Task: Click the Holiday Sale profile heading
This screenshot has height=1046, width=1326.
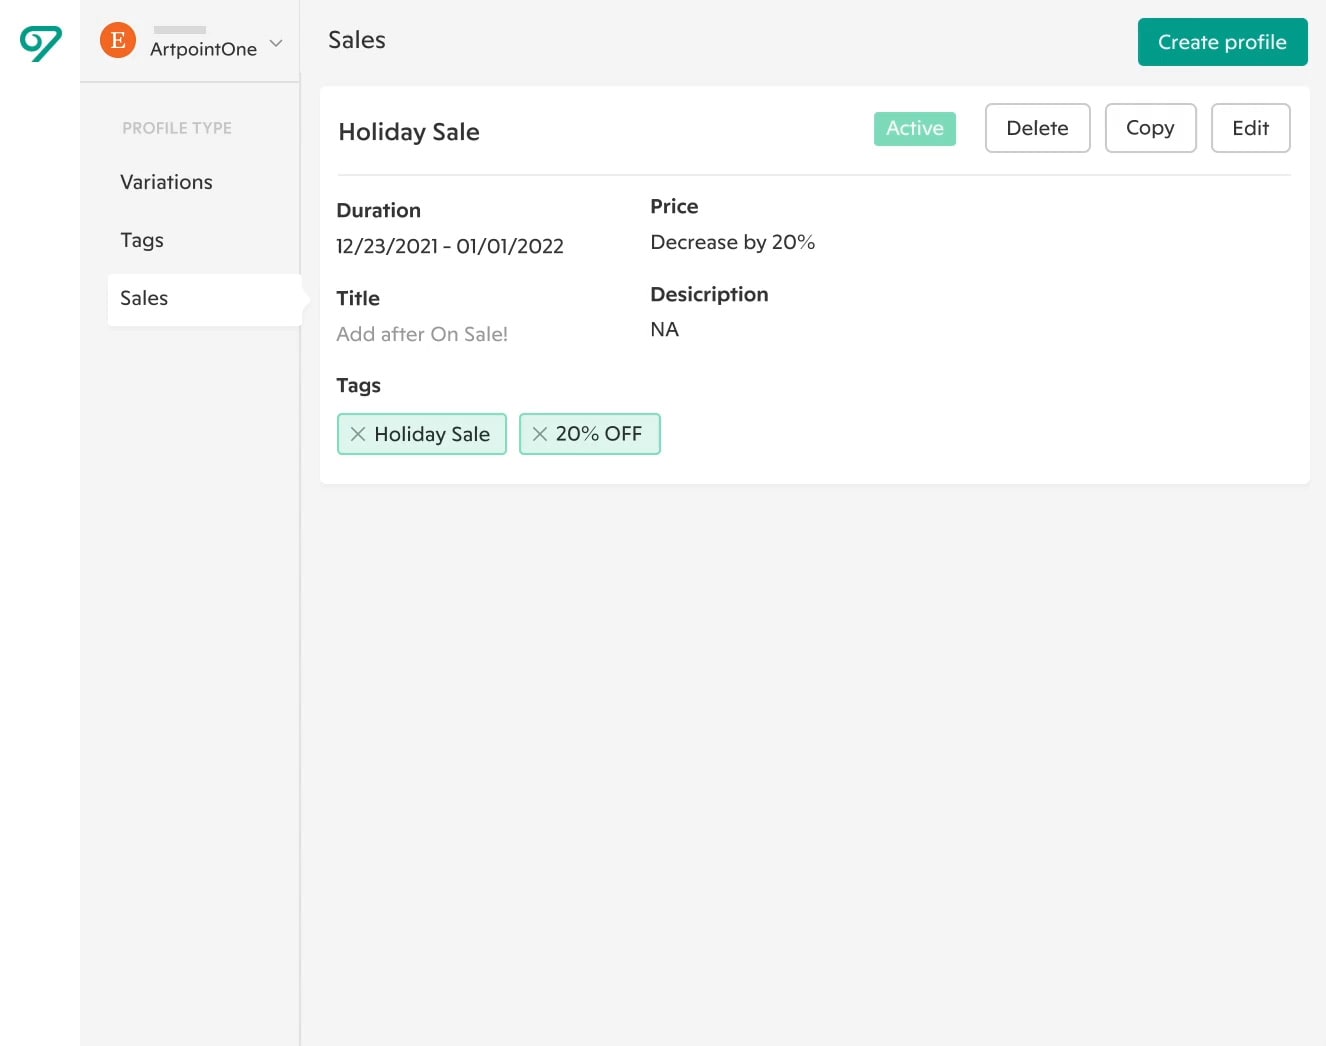Action: click(409, 132)
